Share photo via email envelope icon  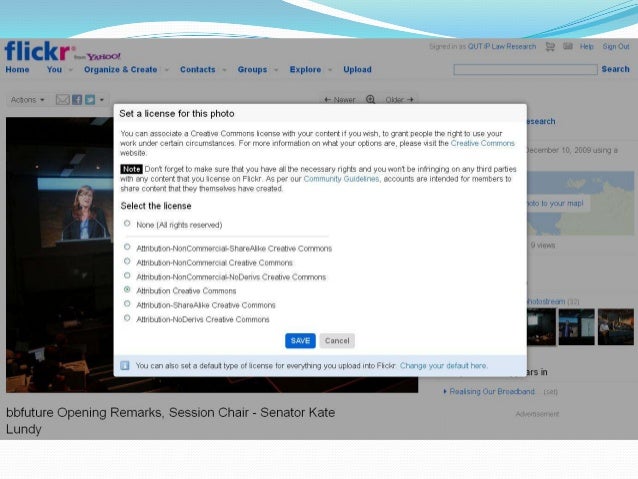(x=63, y=100)
